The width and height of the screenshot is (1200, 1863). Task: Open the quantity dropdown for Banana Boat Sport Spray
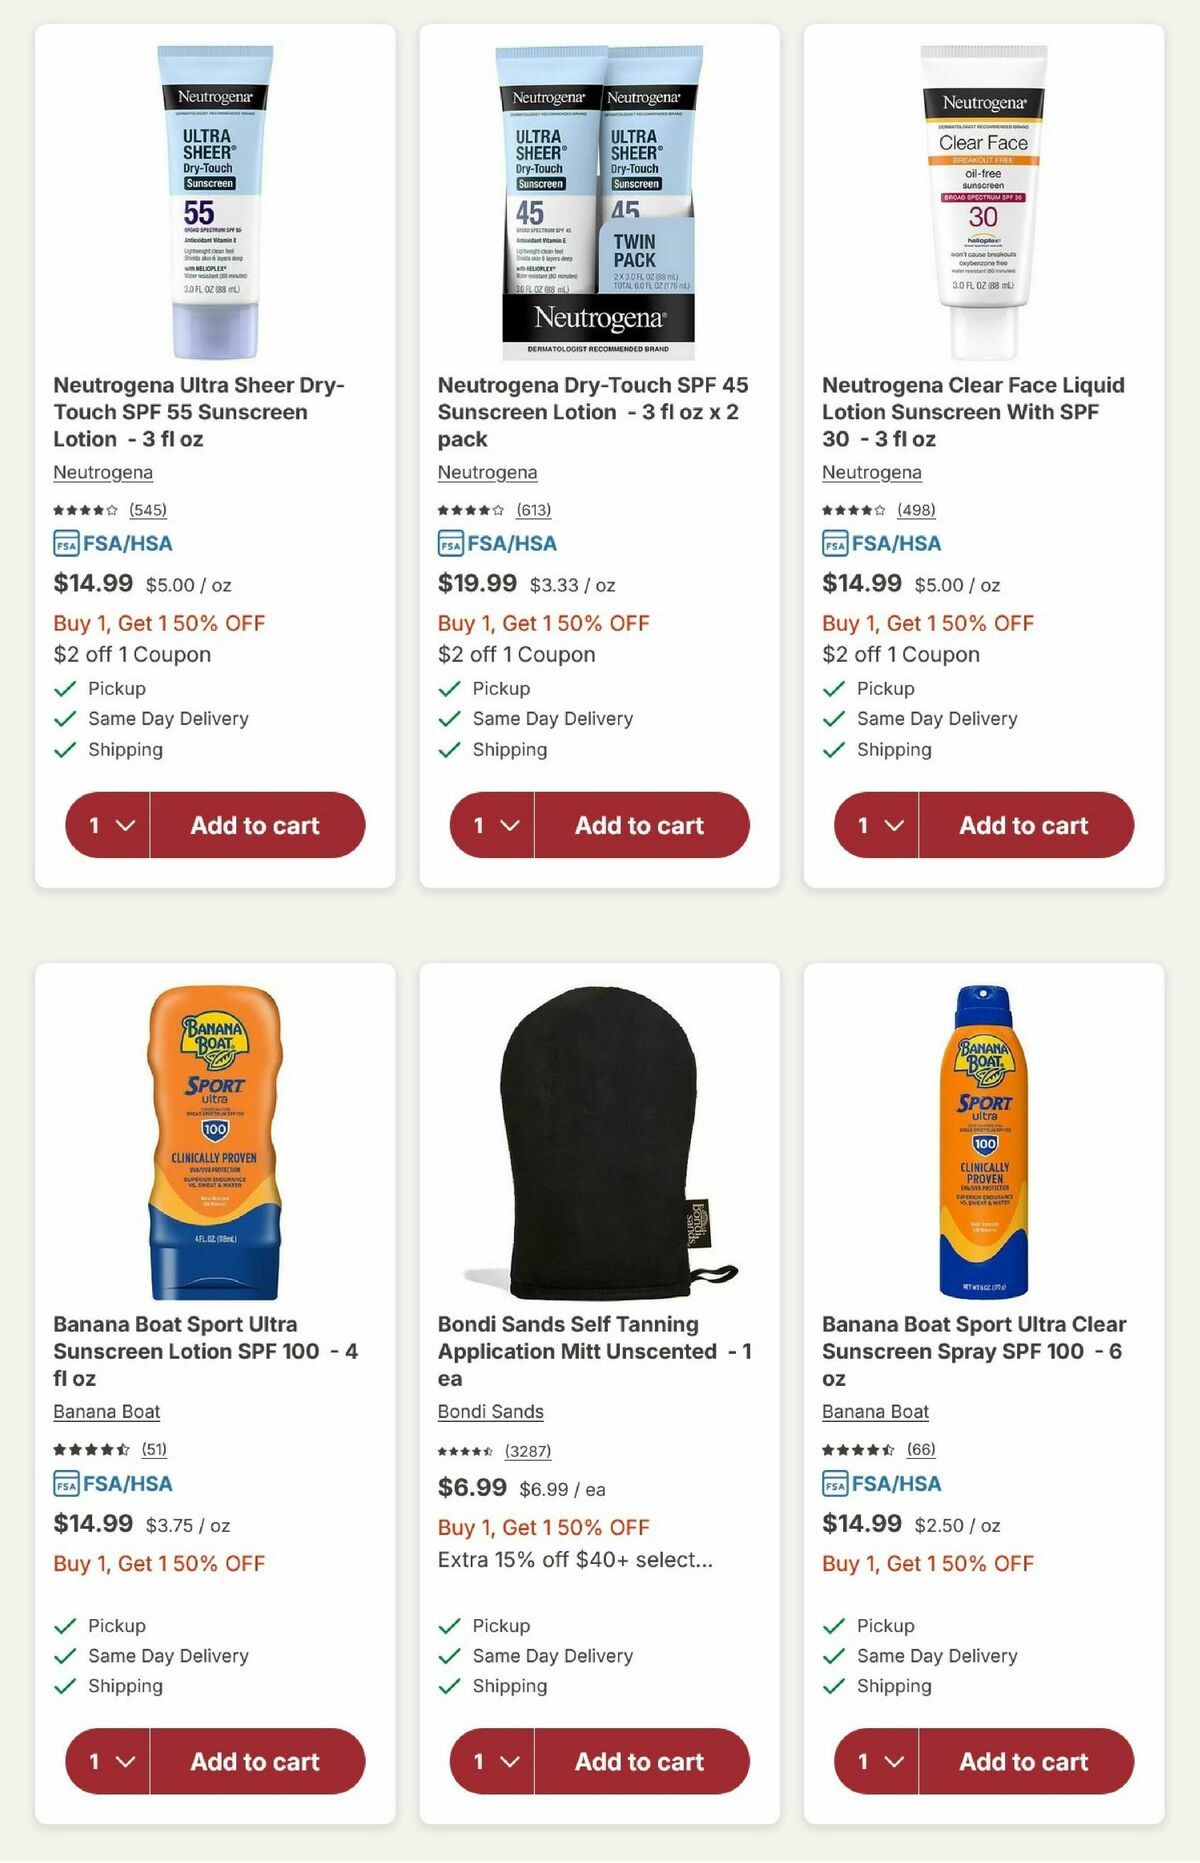pyautogui.click(x=878, y=1762)
